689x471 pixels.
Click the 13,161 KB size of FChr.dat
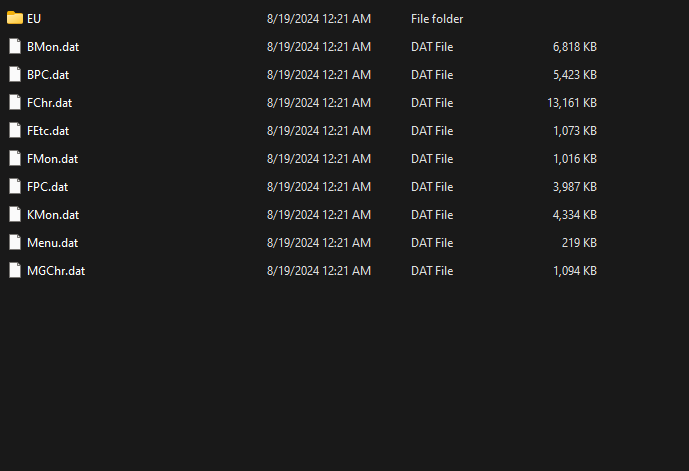(572, 103)
